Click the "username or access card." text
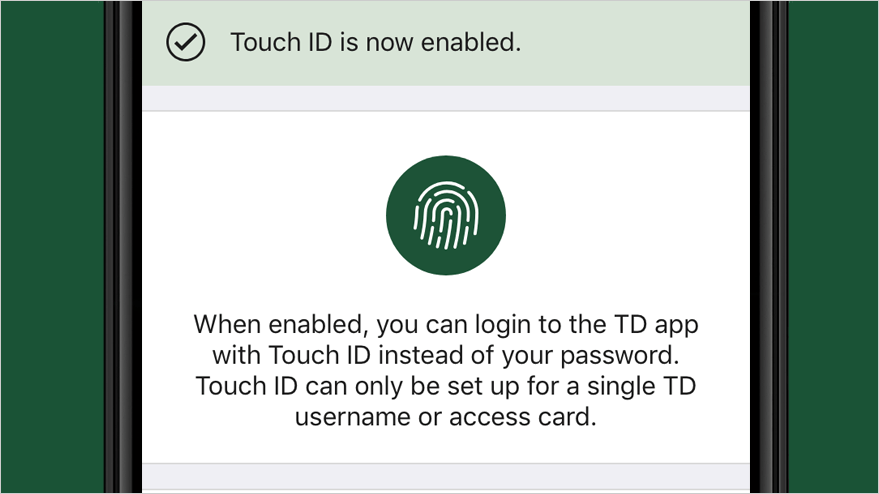The height and width of the screenshot is (494, 879). 446,417
